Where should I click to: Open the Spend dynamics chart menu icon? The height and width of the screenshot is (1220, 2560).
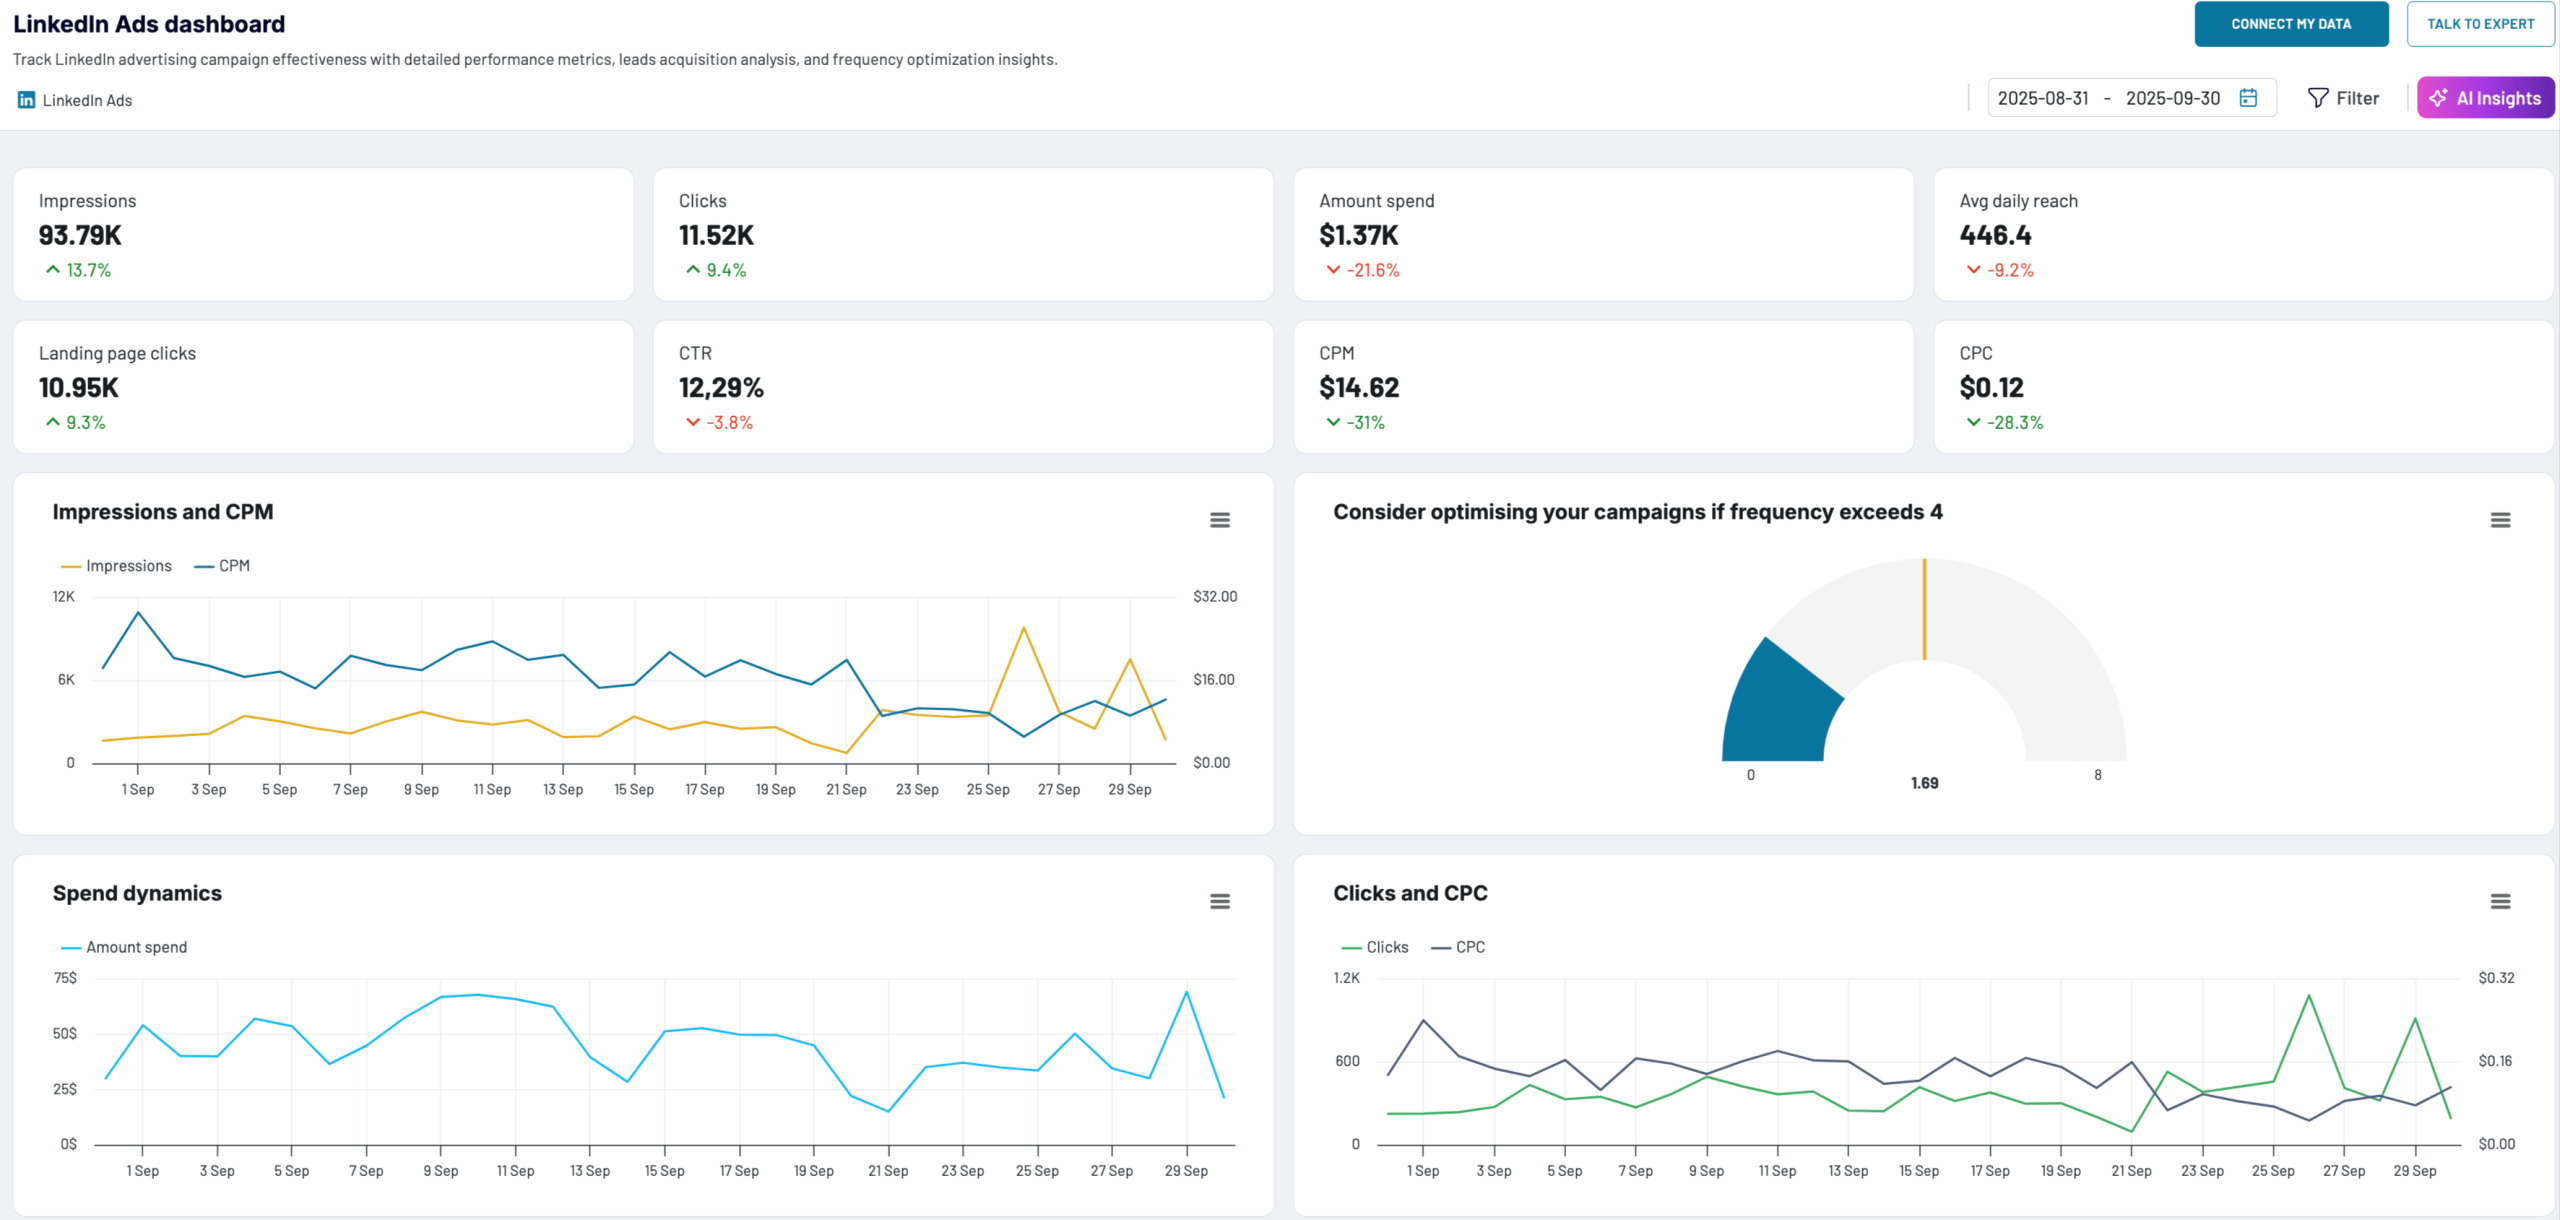[1219, 901]
